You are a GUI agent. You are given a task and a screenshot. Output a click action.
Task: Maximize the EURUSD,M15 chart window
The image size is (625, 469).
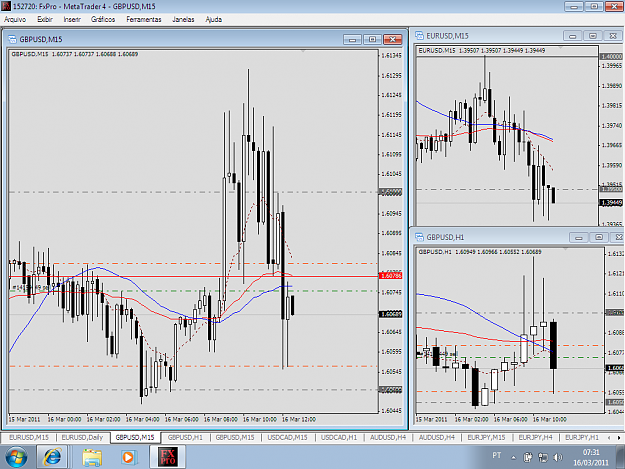593,36
